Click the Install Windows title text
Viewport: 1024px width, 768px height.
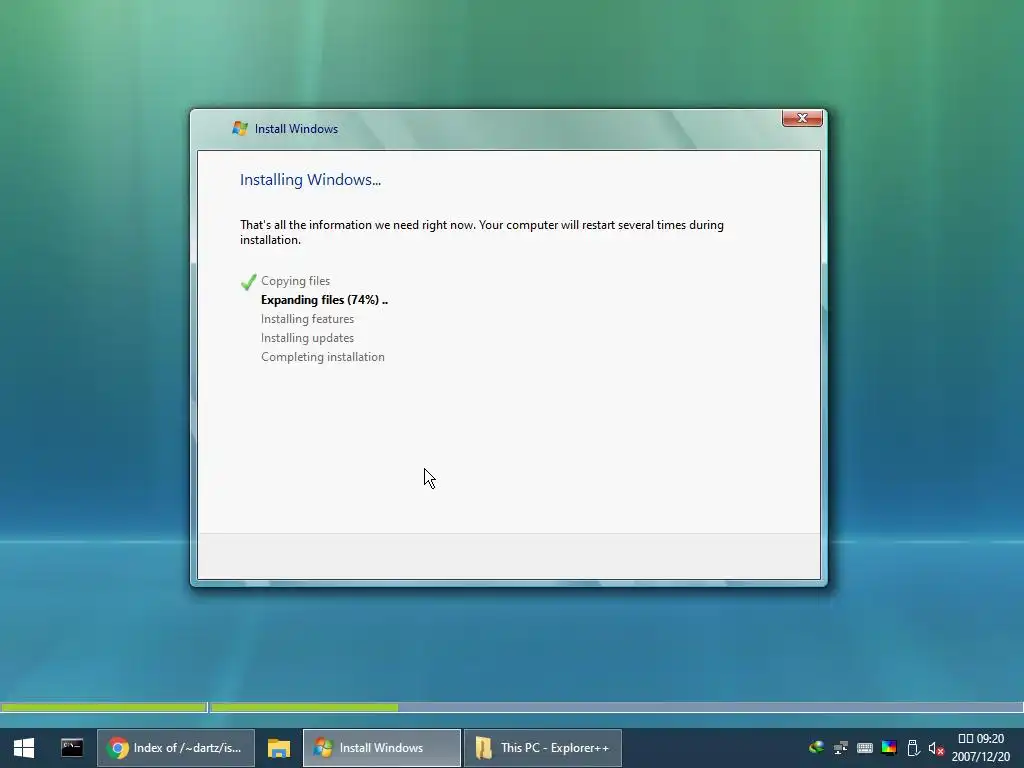[x=296, y=129]
